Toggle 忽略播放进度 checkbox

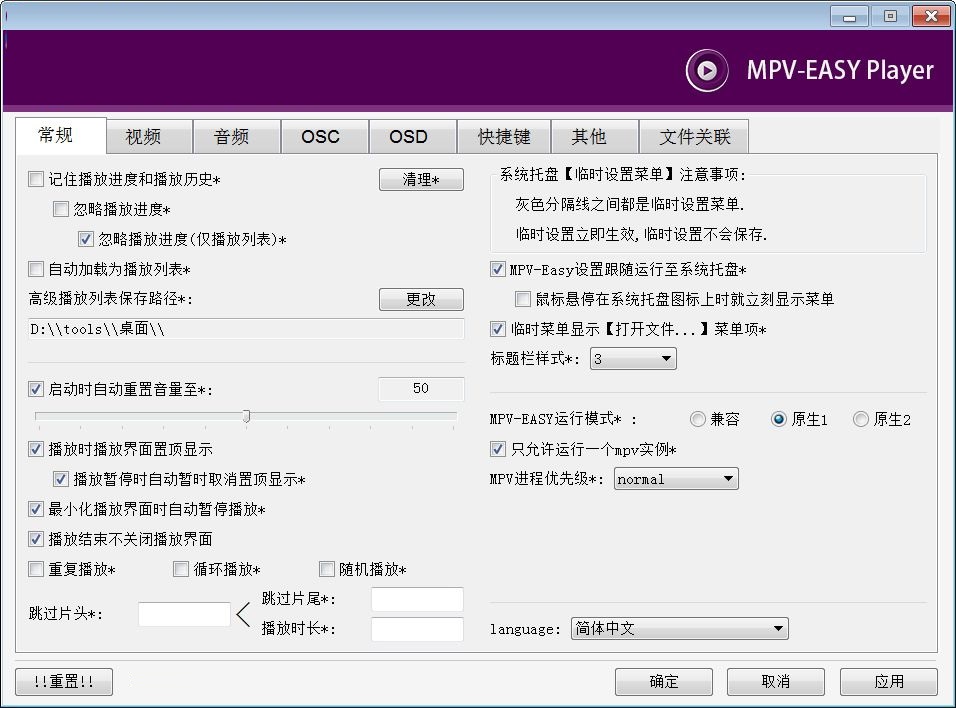point(61,209)
